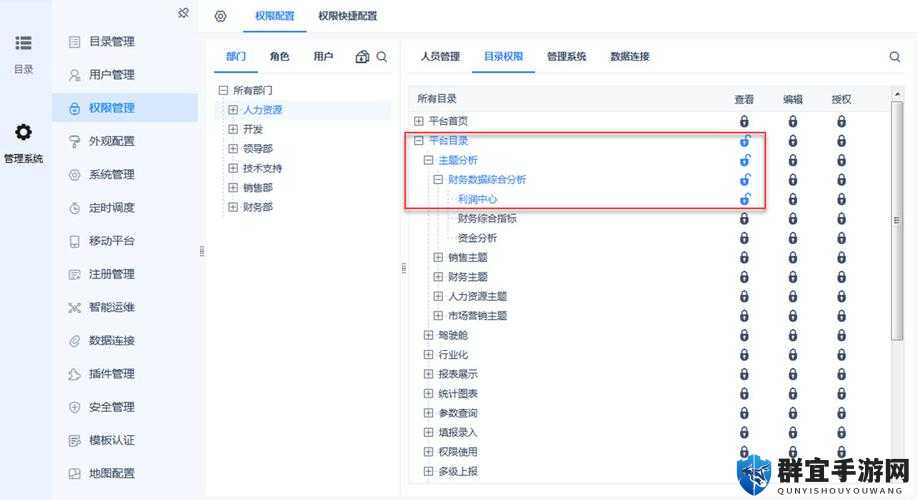This screenshot has width=917, height=500.
Task: Click the 安全管理 shield icon
Action: (74, 407)
